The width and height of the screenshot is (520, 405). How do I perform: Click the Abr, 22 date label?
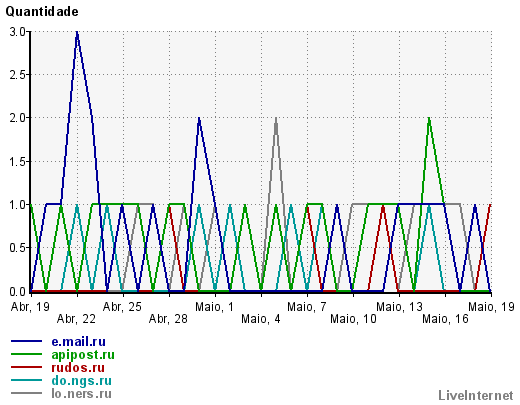76,319
